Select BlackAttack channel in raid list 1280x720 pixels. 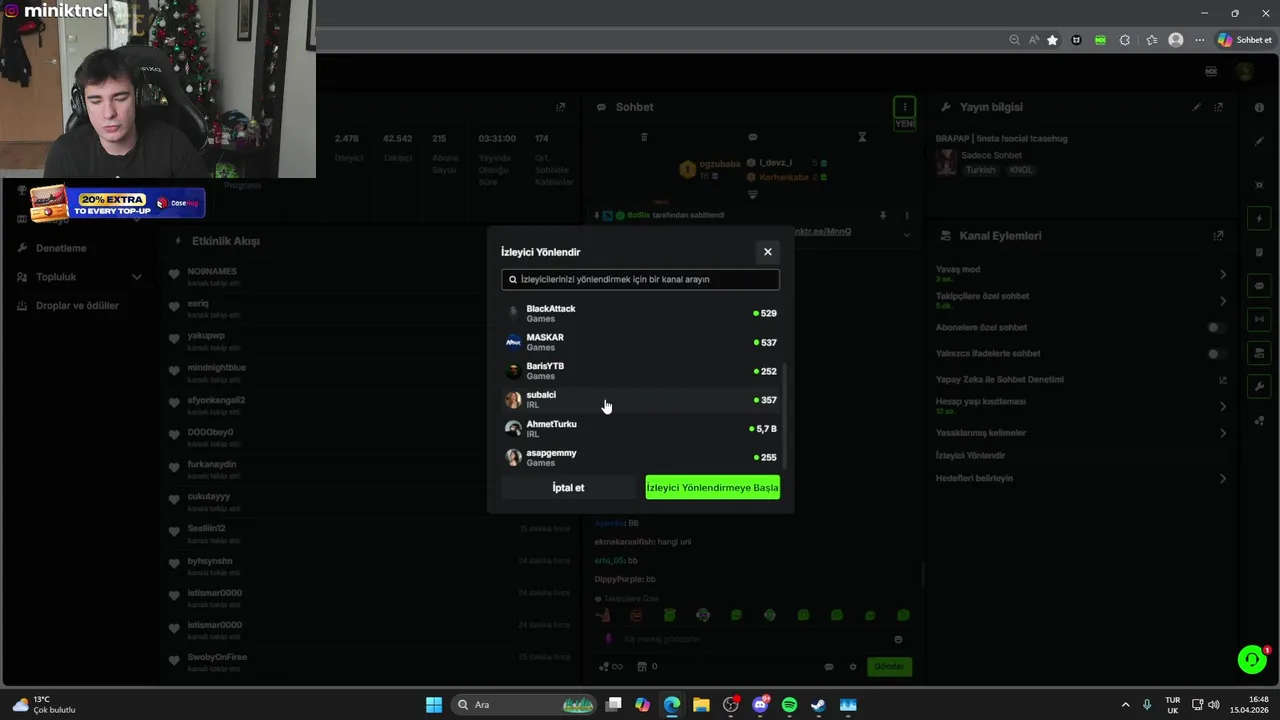click(x=640, y=313)
